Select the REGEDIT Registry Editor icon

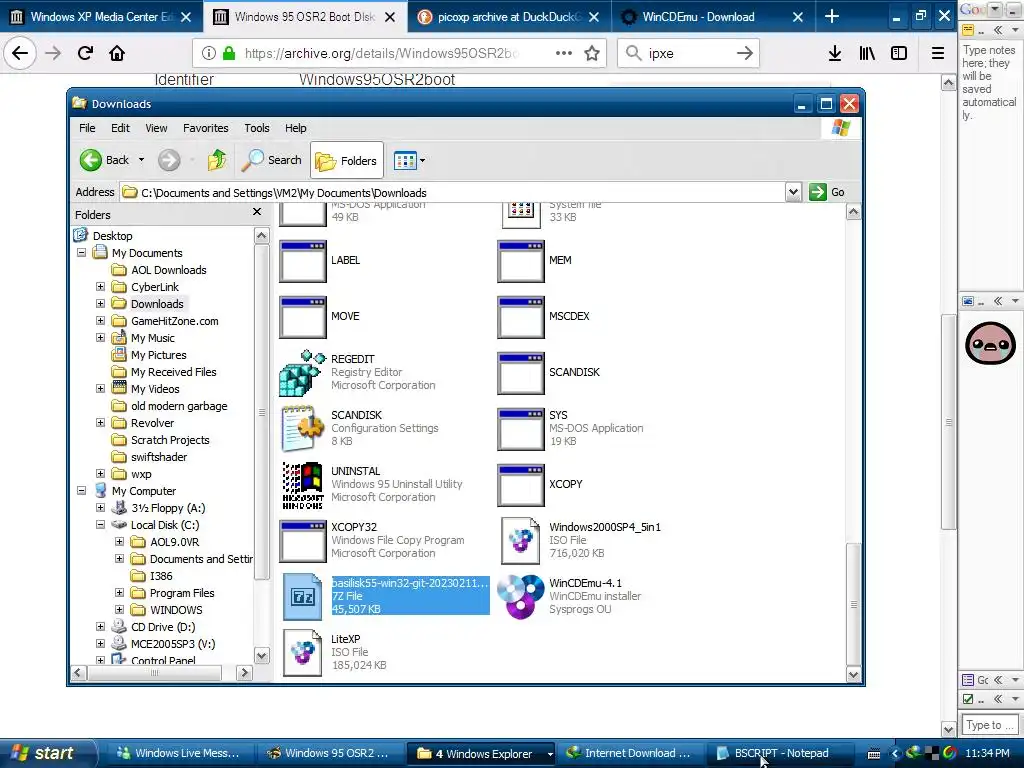click(x=302, y=373)
